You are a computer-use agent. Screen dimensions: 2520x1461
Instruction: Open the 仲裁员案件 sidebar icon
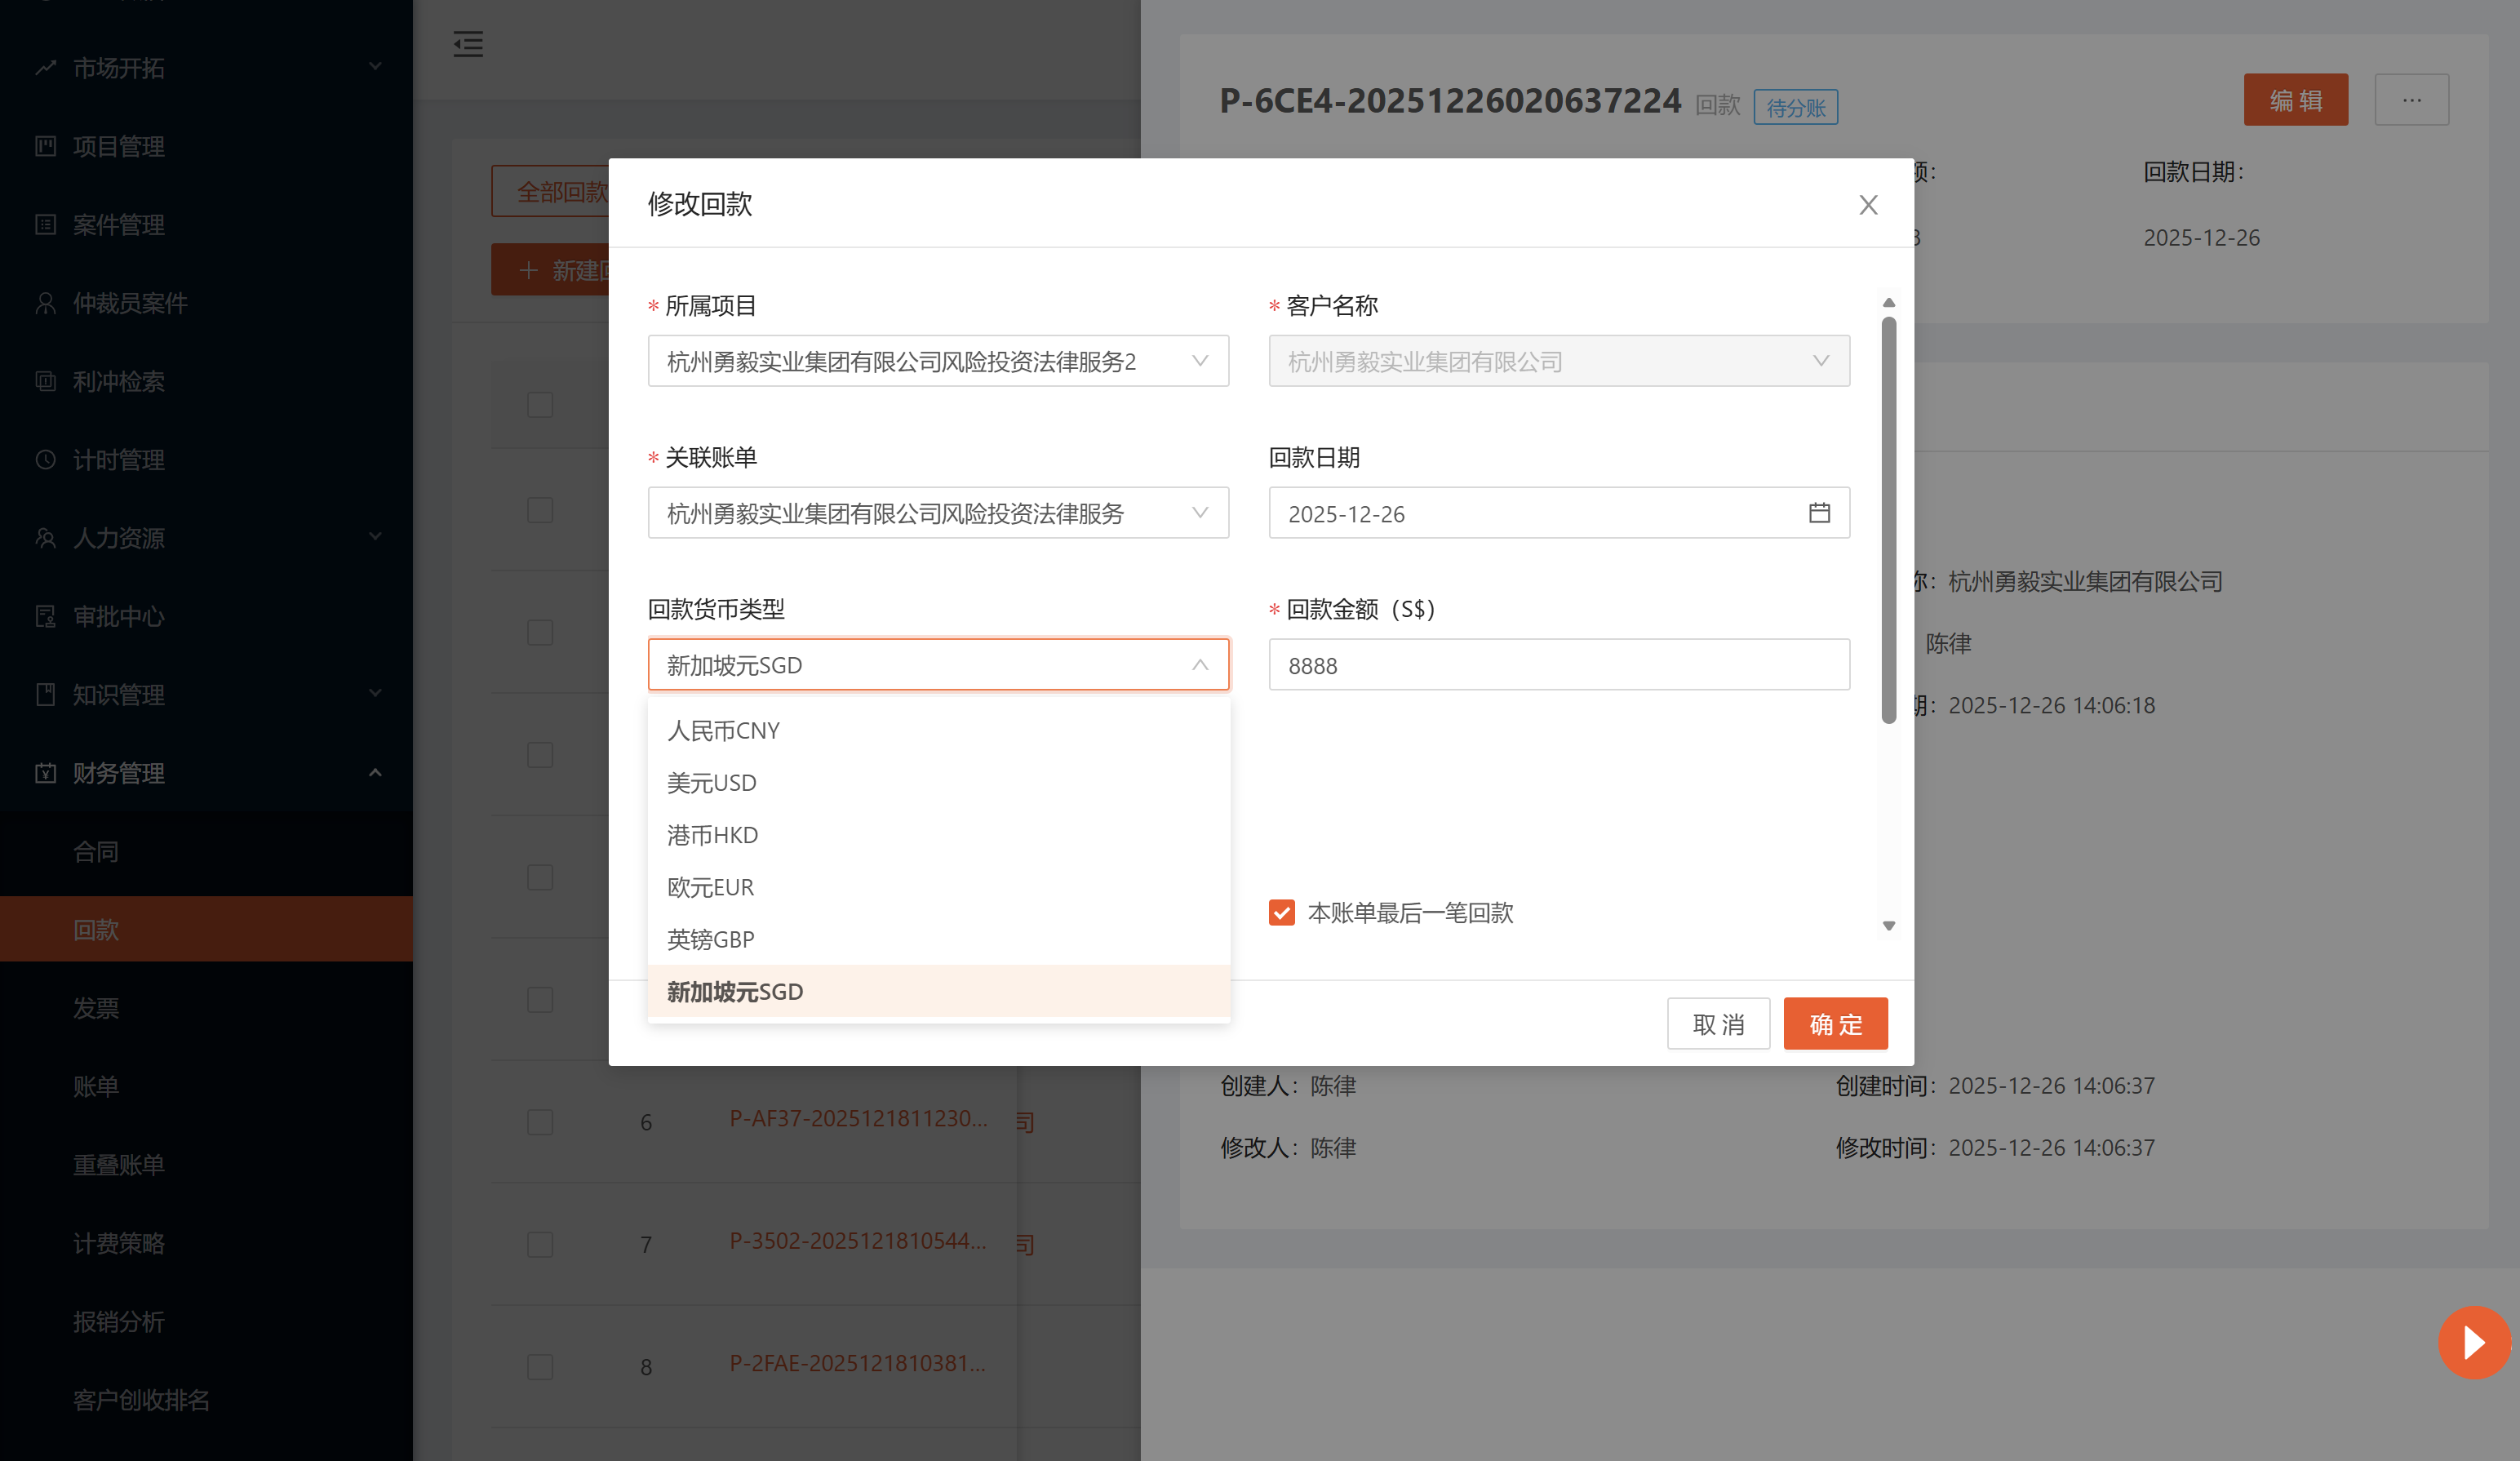click(46, 303)
